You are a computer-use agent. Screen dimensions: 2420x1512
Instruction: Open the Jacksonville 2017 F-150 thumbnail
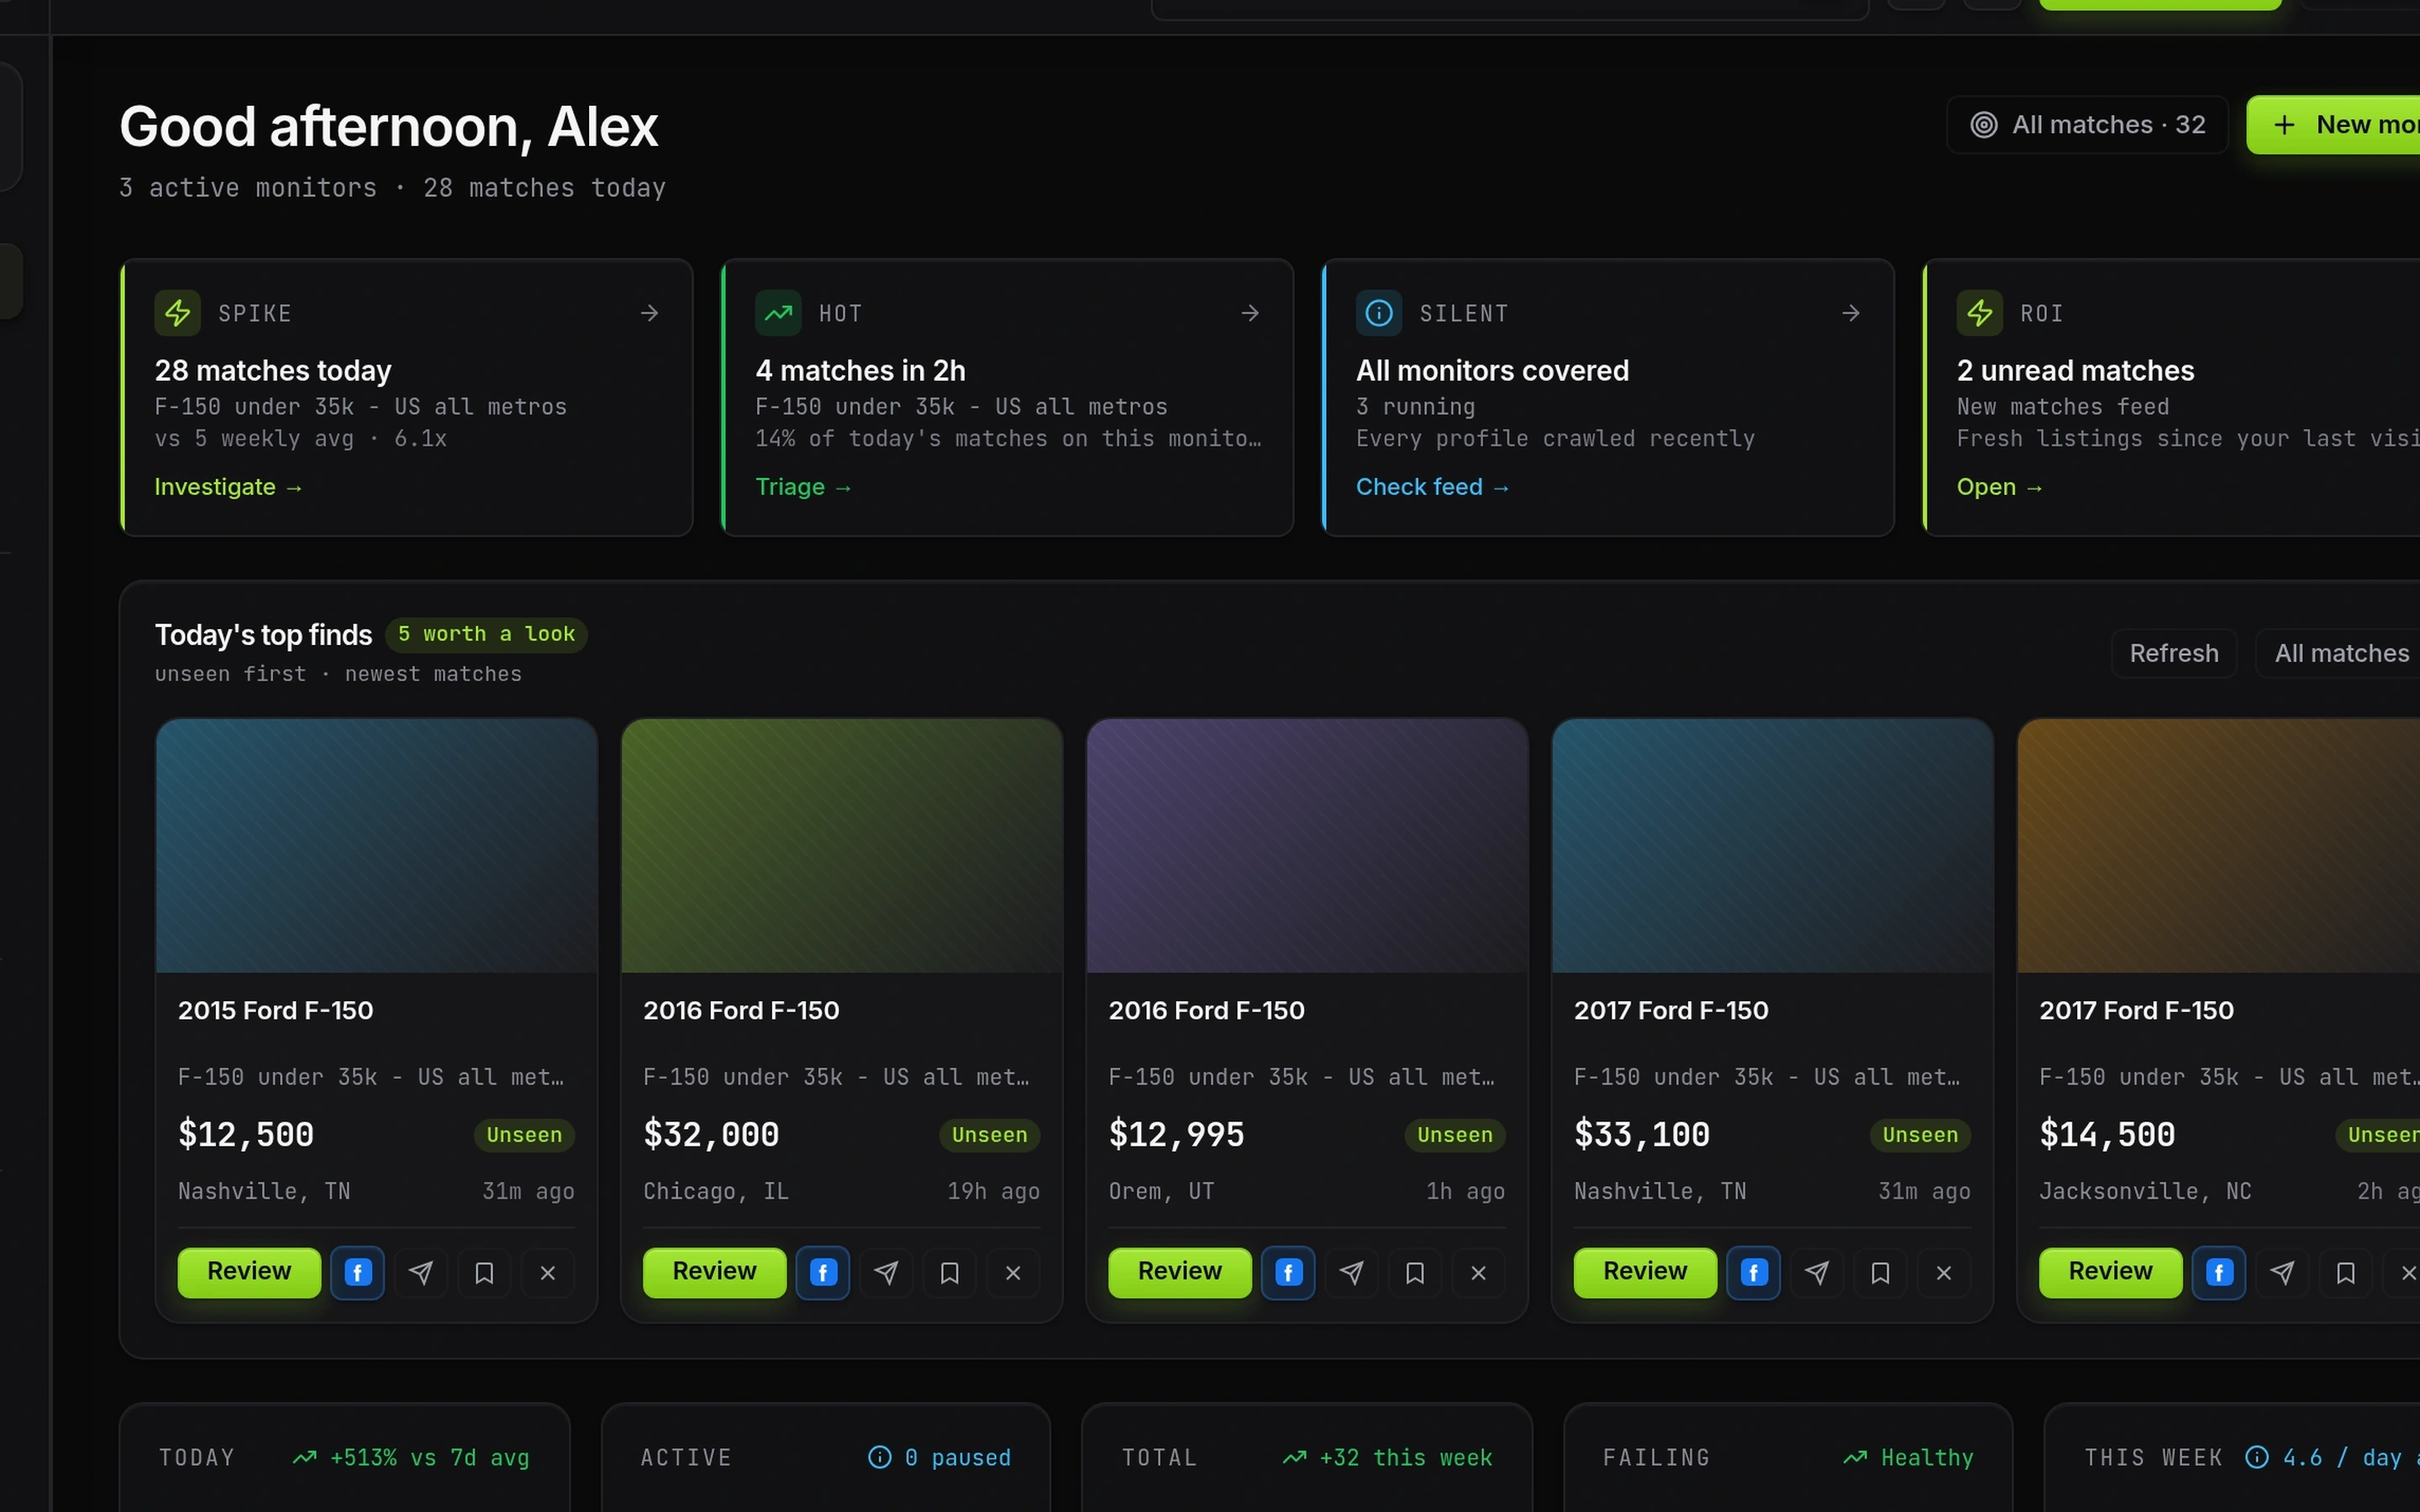[x=2219, y=846]
